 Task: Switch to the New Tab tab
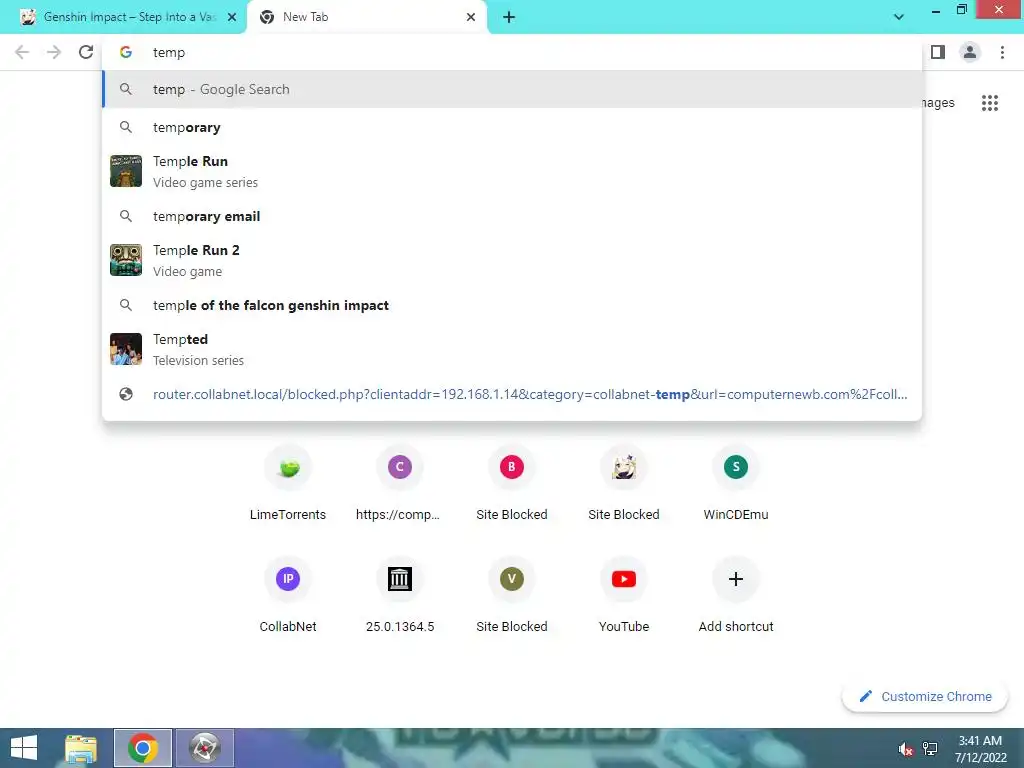[x=366, y=17]
